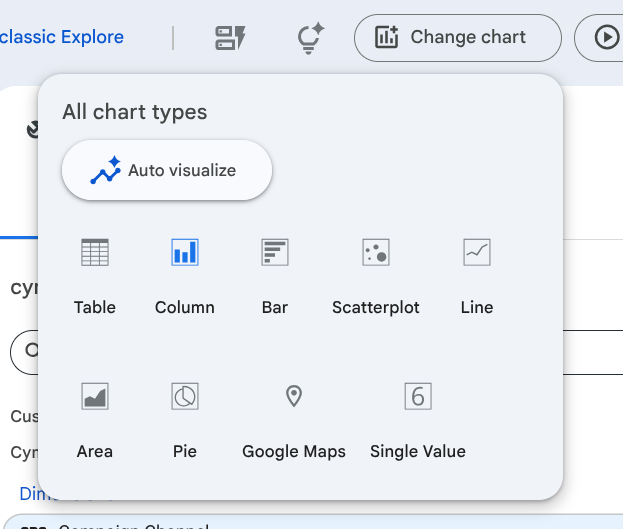
Task: Open the quick filters lightning icon
Action: 231,38
